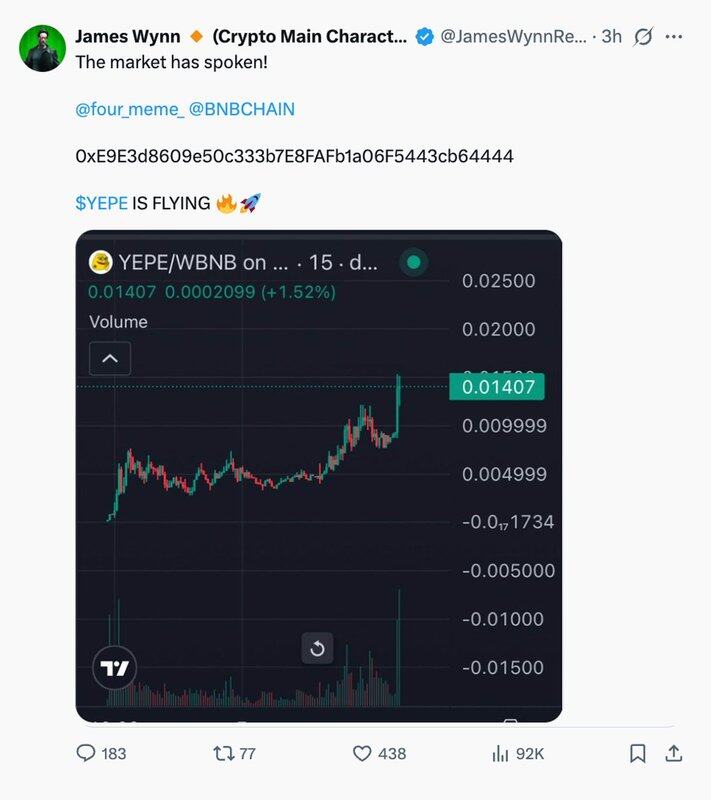
Task: Collapse the Volume indicator chevron
Action: [110, 358]
